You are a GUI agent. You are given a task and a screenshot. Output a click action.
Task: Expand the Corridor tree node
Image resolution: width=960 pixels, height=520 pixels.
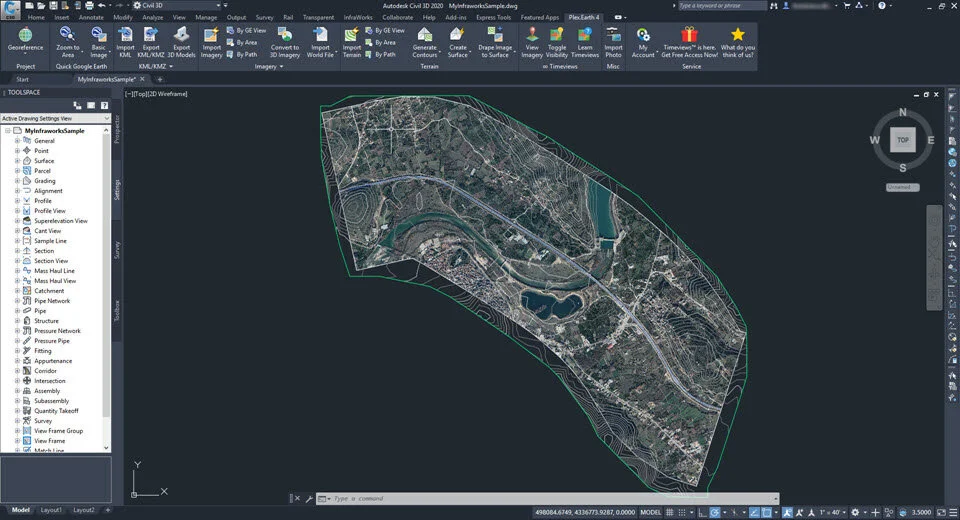[17, 371]
